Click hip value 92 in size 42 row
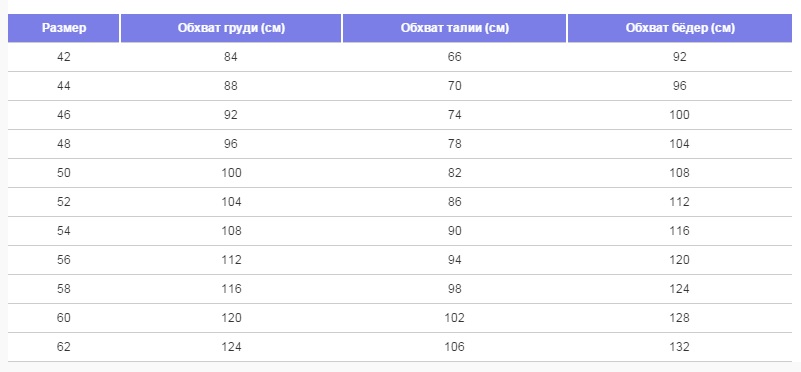This screenshot has height=372, width=801. click(x=679, y=57)
